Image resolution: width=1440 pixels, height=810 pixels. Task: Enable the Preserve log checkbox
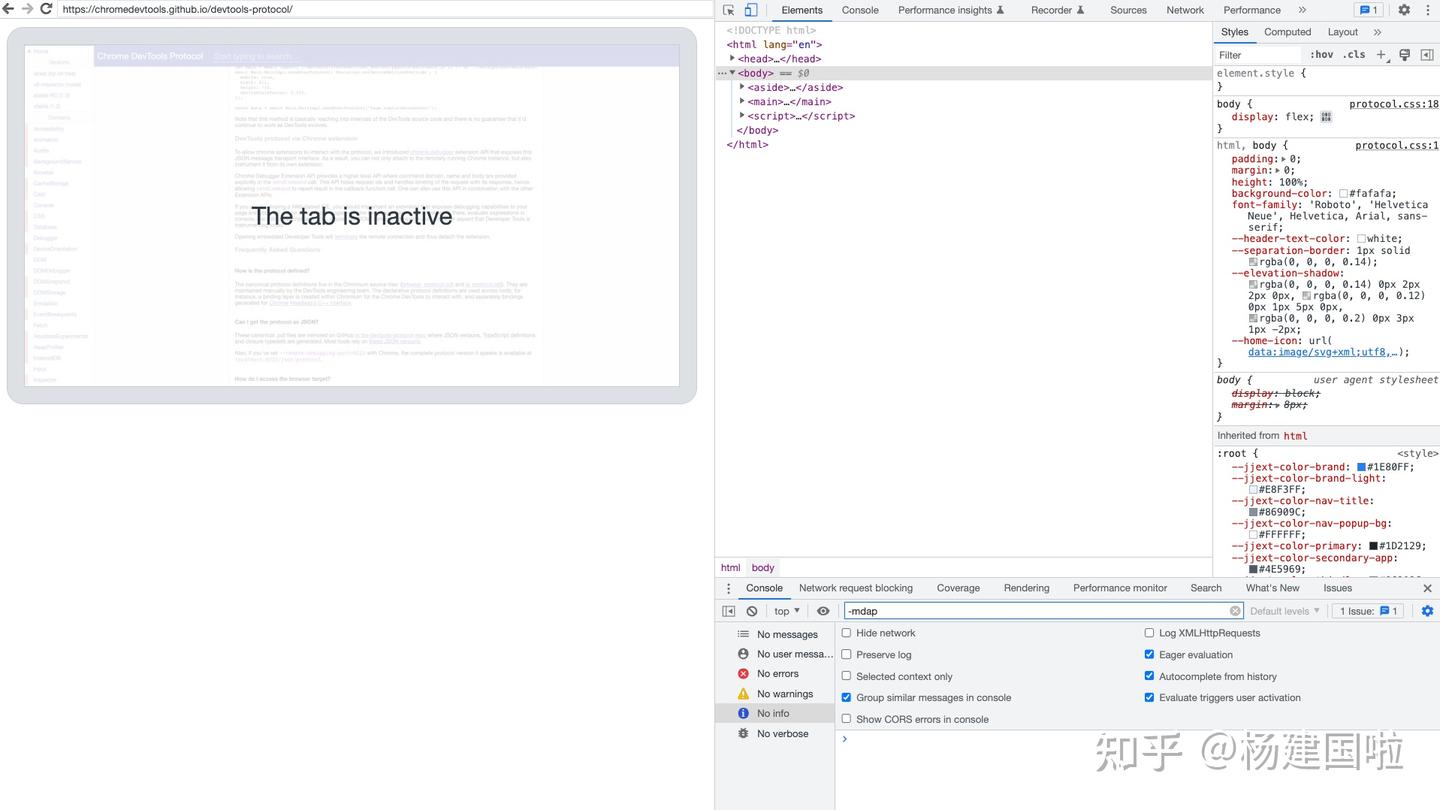pyautogui.click(x=846, y=654)
